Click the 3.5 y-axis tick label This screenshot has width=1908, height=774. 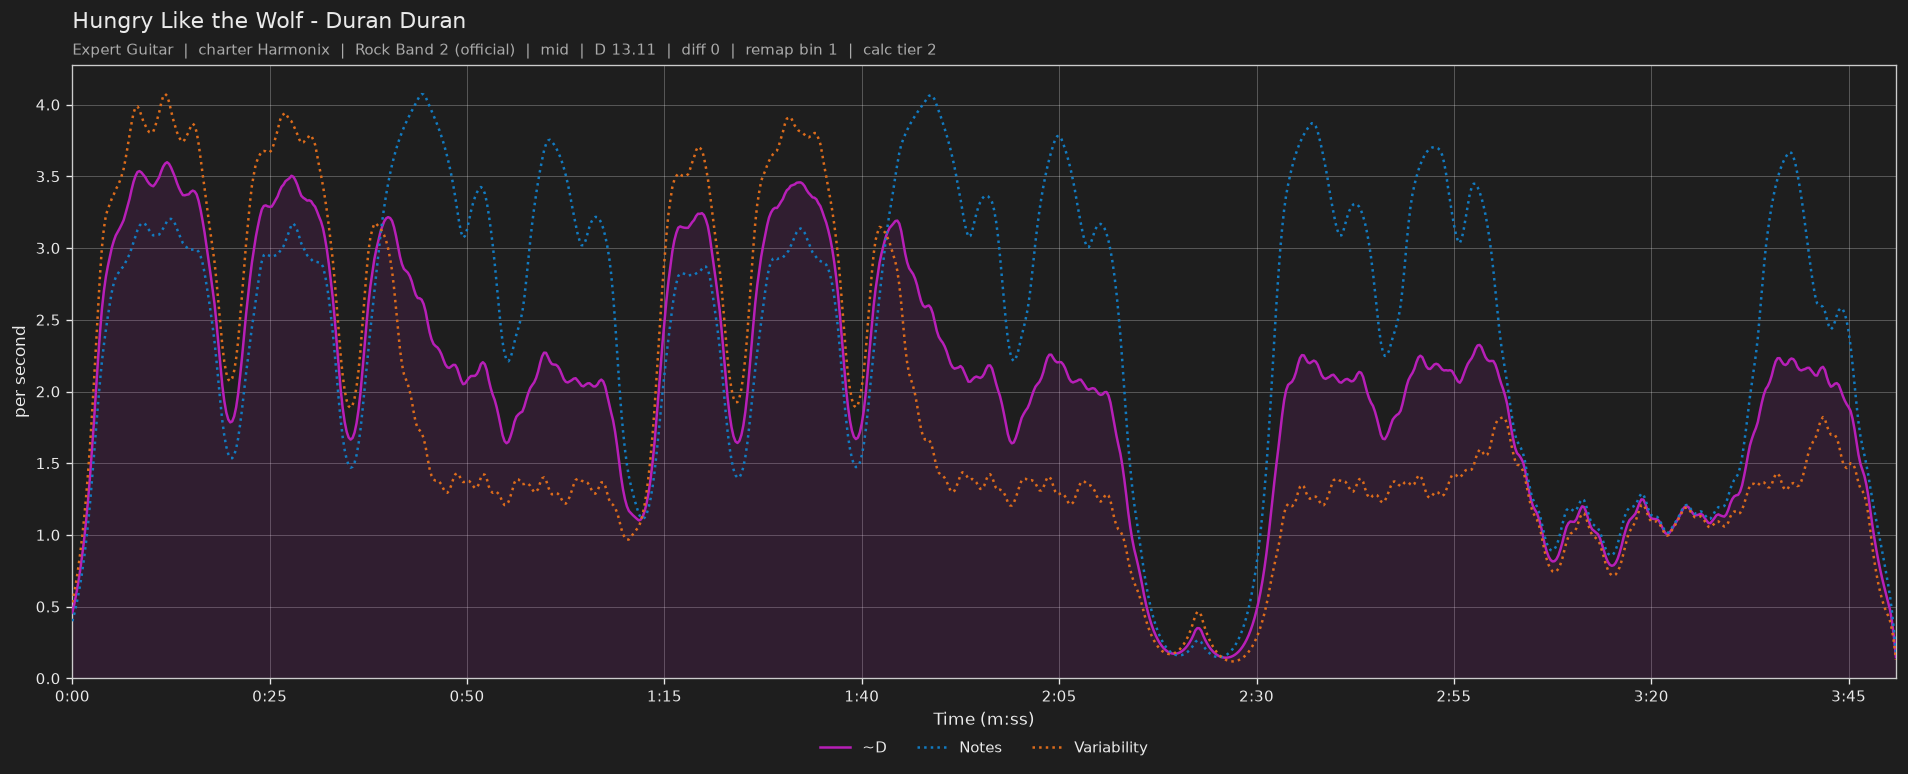(48, 177)
